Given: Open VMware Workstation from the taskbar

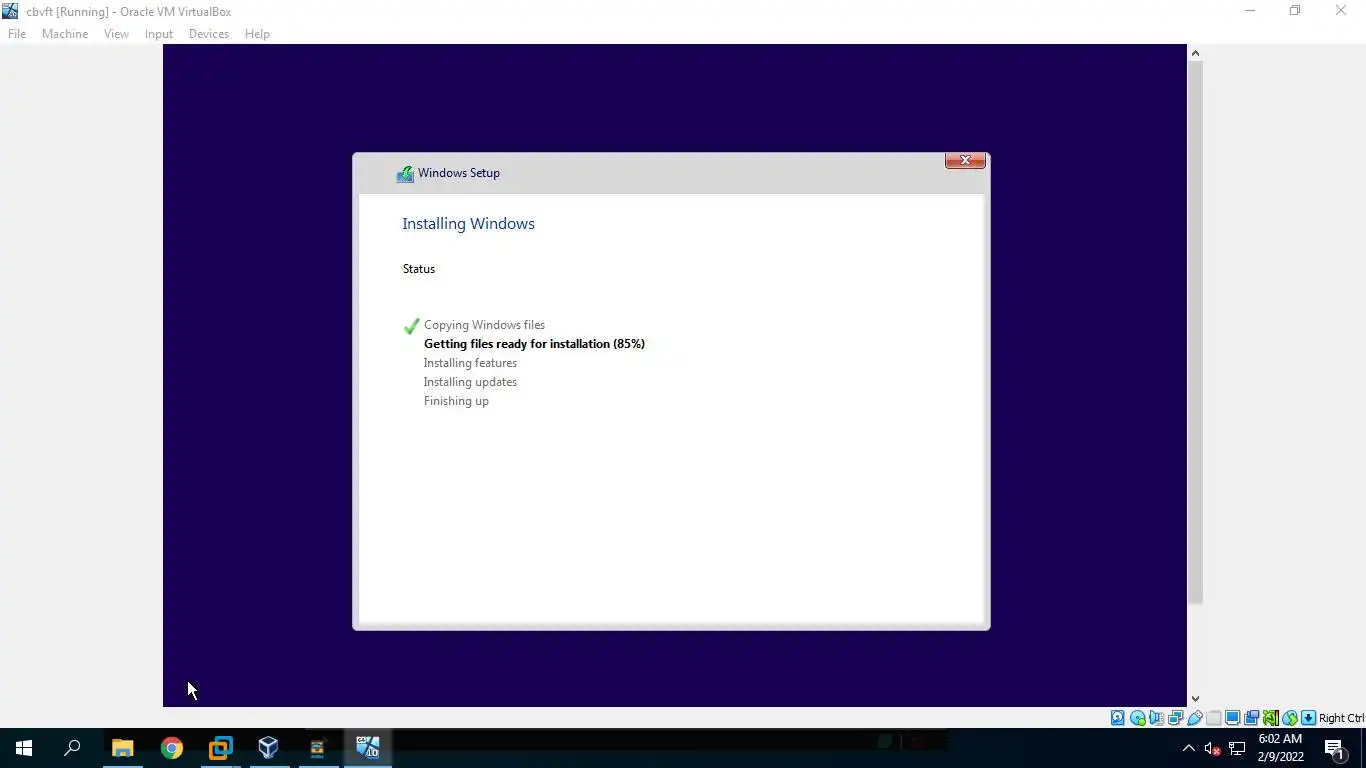Looking at the screenshot, I should pos(220,748).
